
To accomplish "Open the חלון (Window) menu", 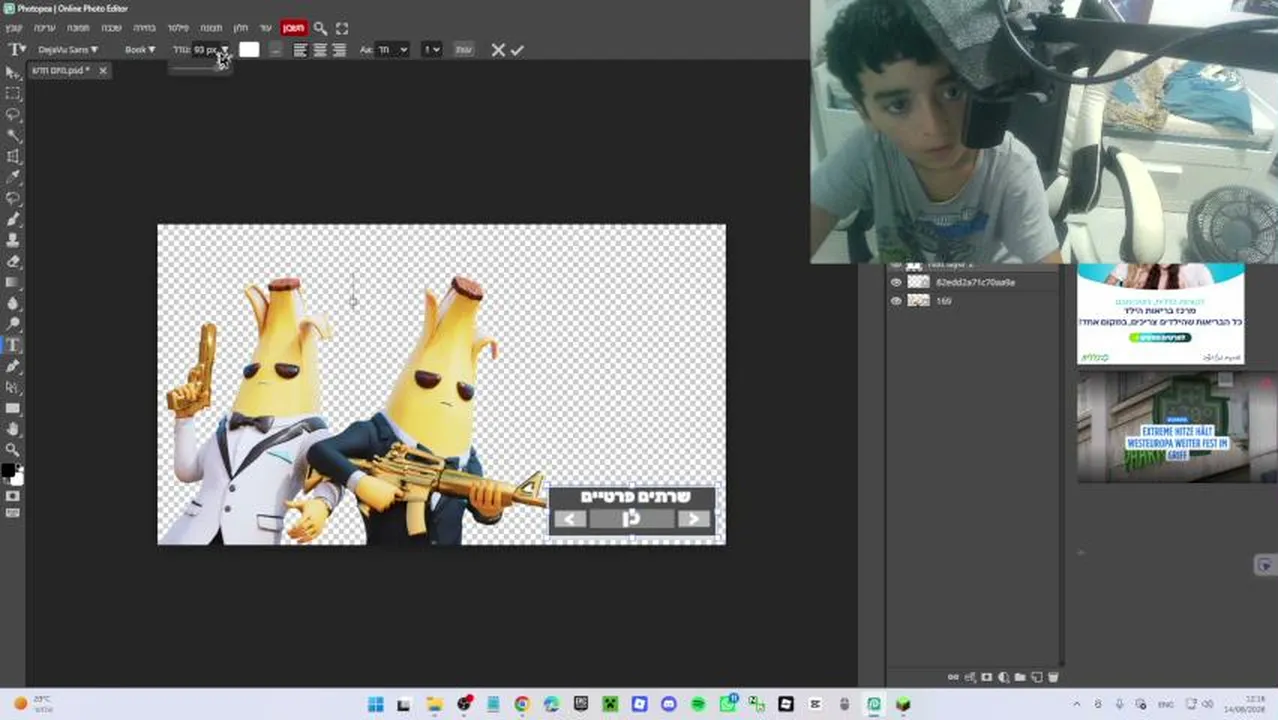I will (241, 28).
